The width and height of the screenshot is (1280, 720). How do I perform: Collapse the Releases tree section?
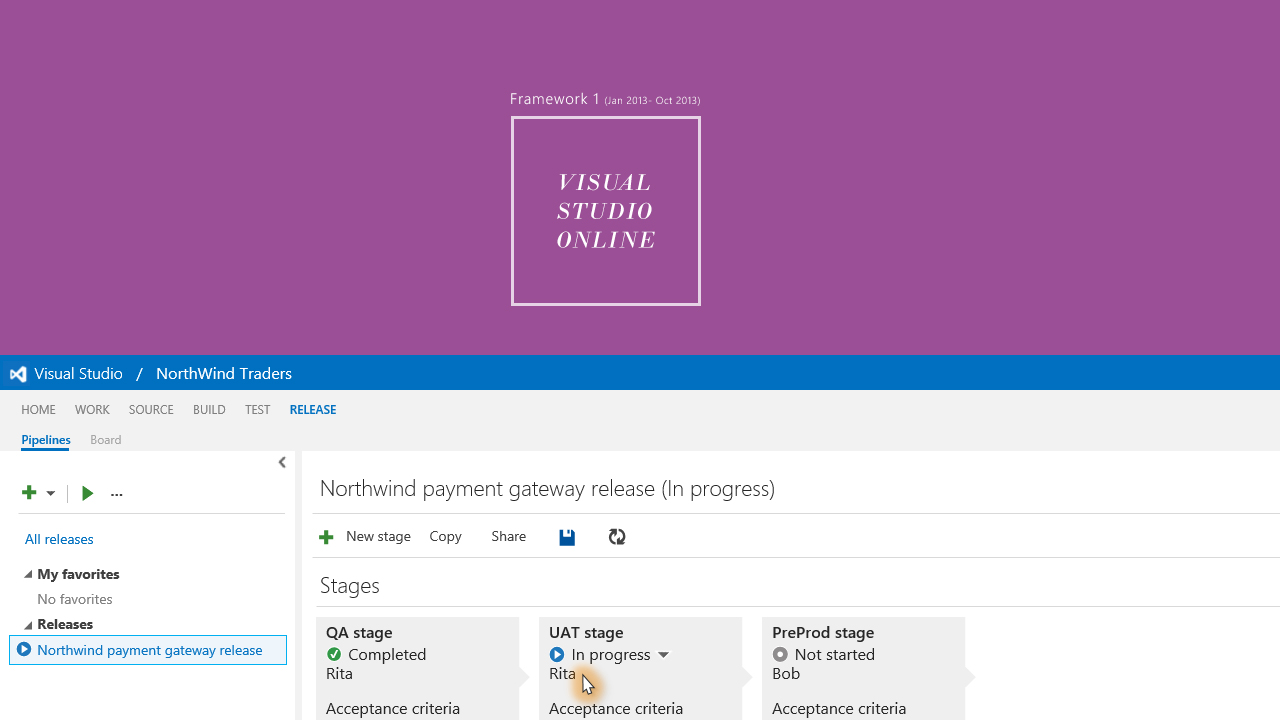(x=28, y=624)
